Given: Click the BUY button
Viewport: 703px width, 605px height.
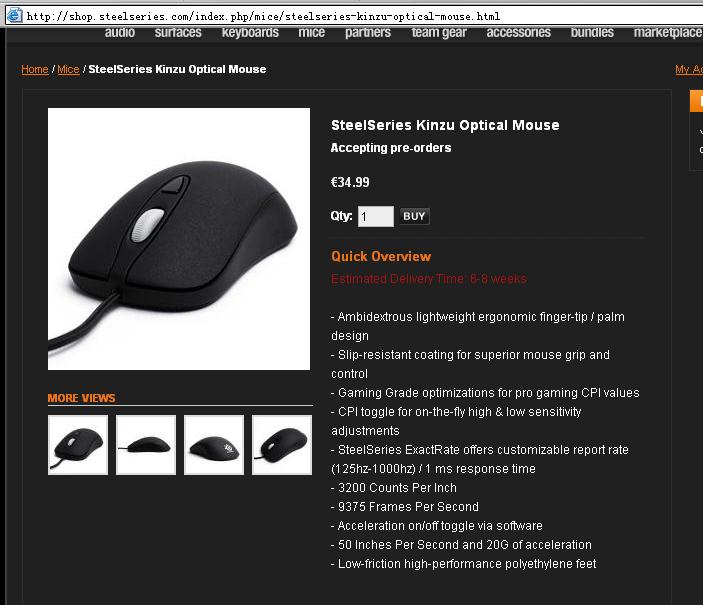Looking at the screenshot, I should [414, 216].
